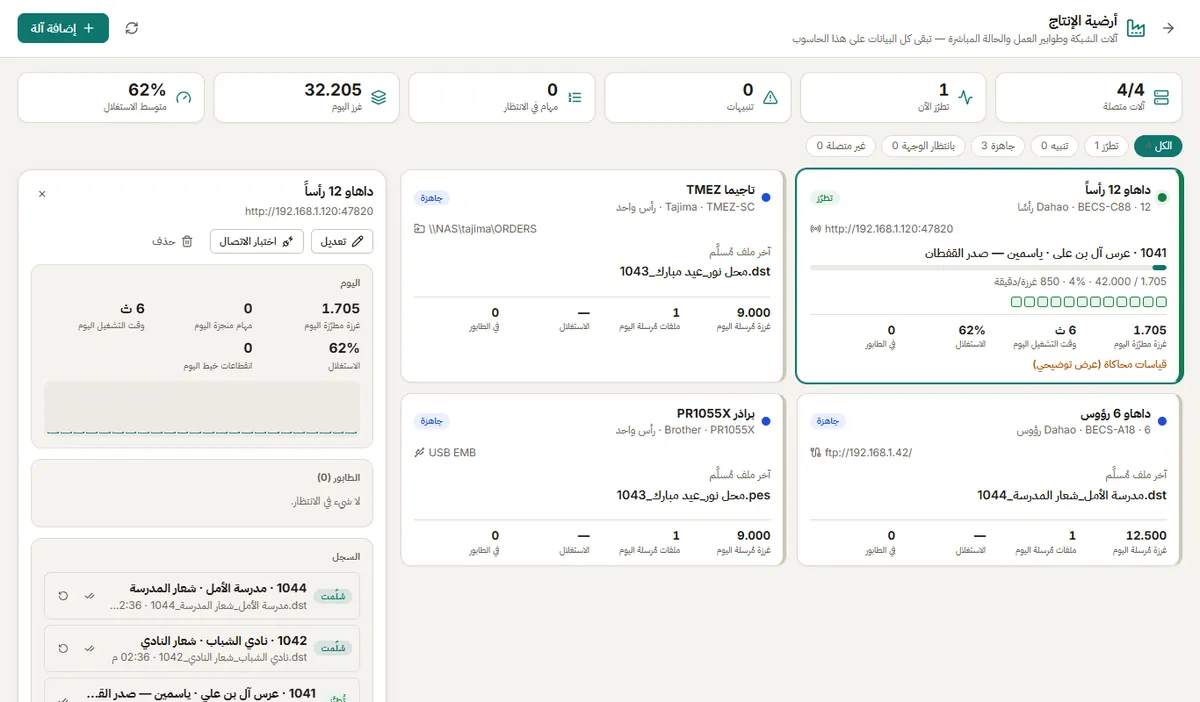Click the http://192.168.1.120:47820 address in detail panel
The height and width of the screenshot is (702, 1200).
(309, 212)
